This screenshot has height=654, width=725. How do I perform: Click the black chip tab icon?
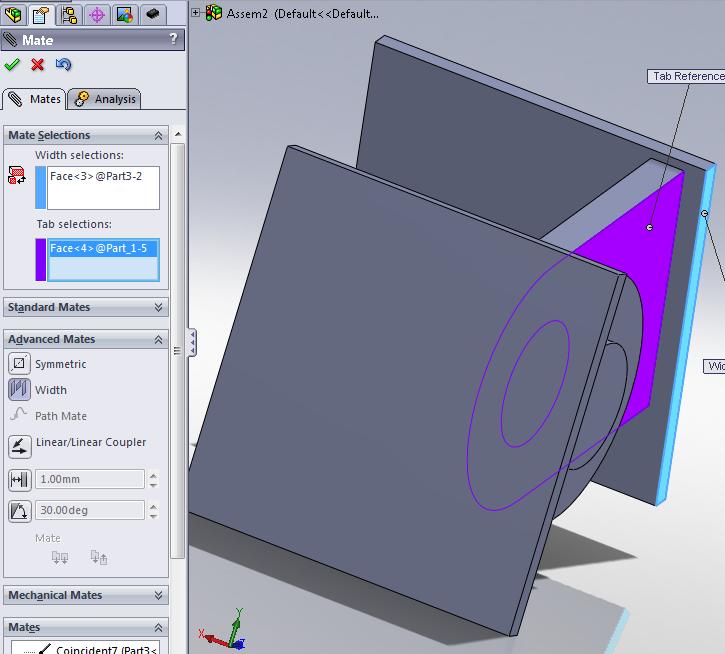click(153, 15)
